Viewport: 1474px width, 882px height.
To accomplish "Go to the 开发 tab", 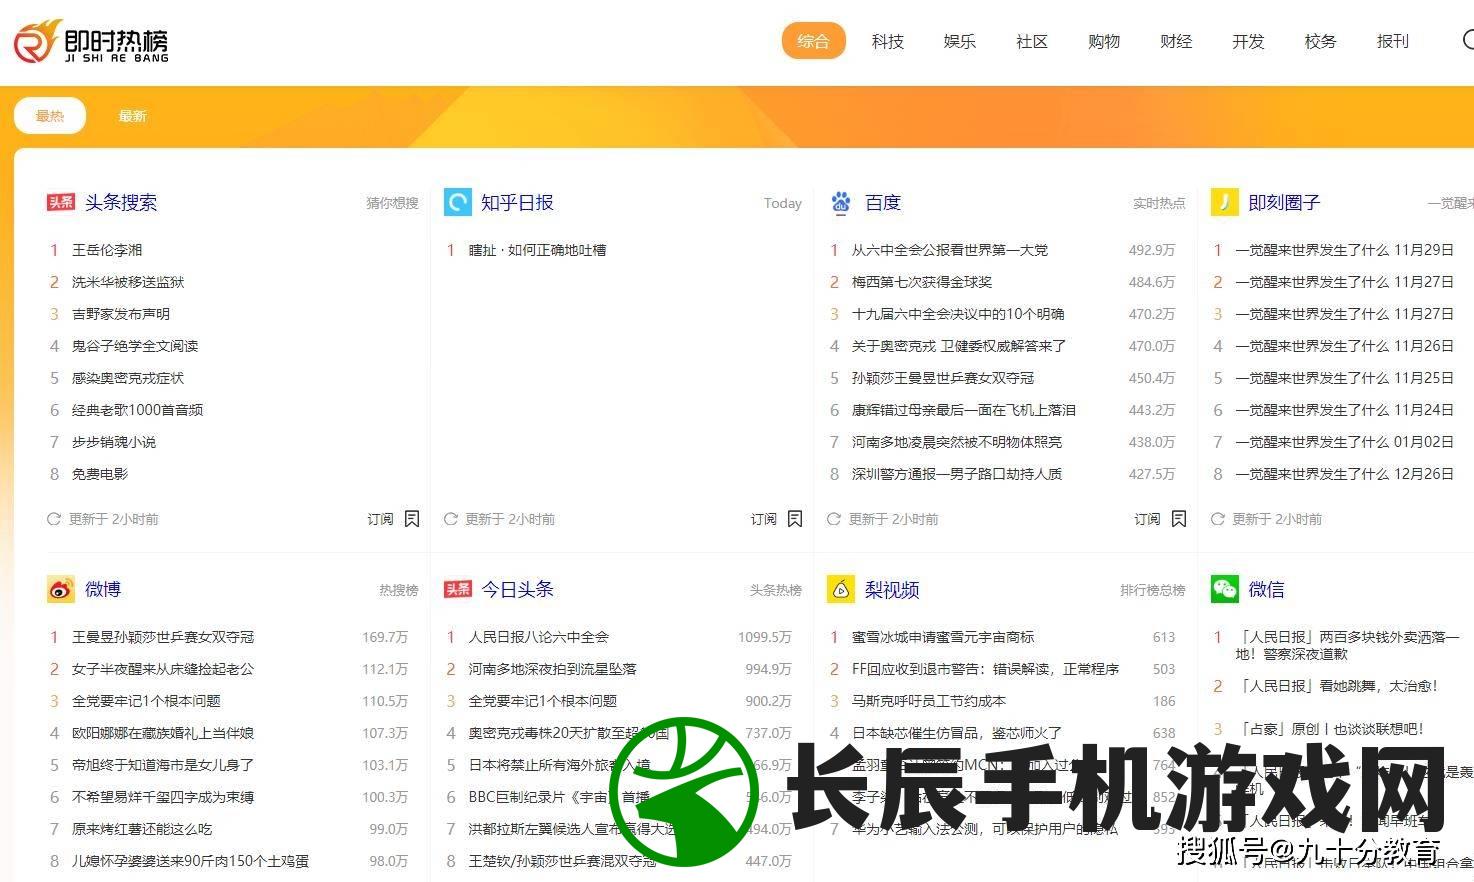I will [1248, 41].
